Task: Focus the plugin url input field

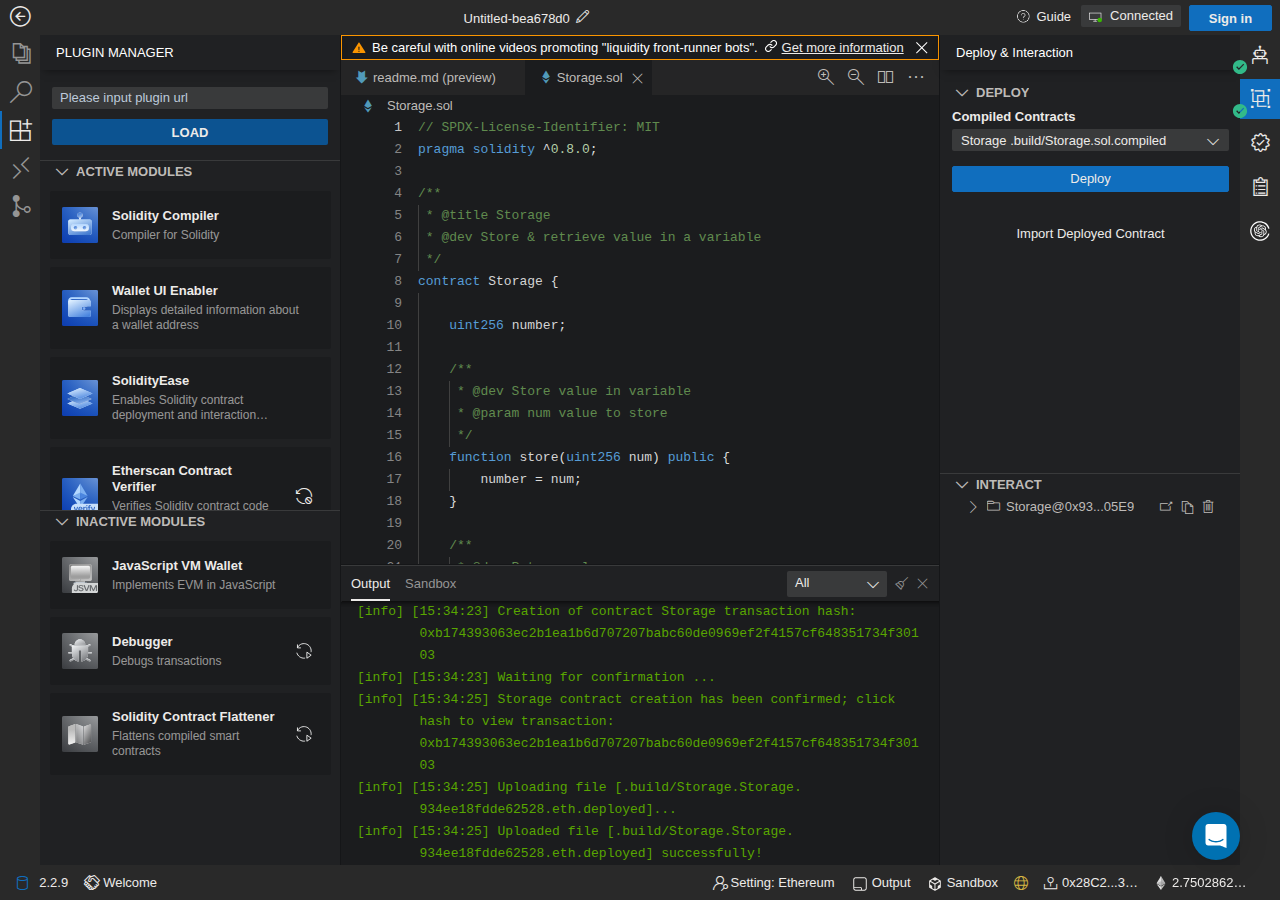Action: pyautogui.click(x=190, y=98)
